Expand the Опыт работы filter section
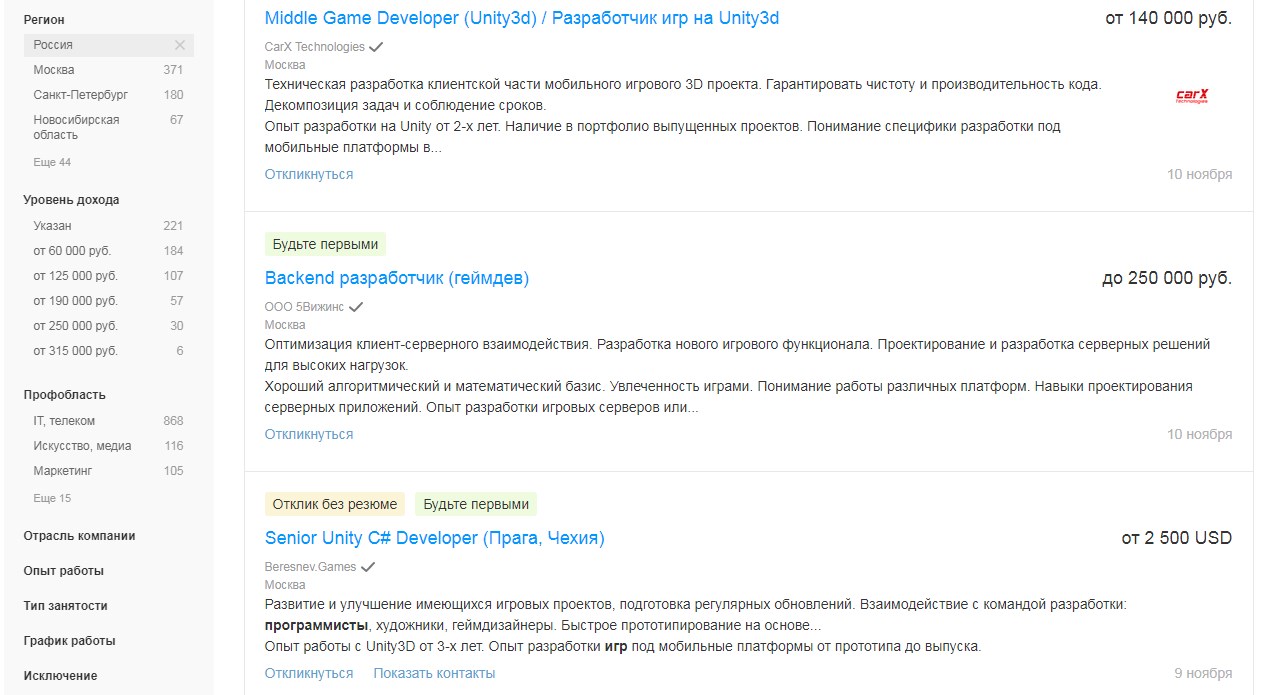The height and width of the screenshot is (695, 1262). pyautogui.click(x=63, y=571)
